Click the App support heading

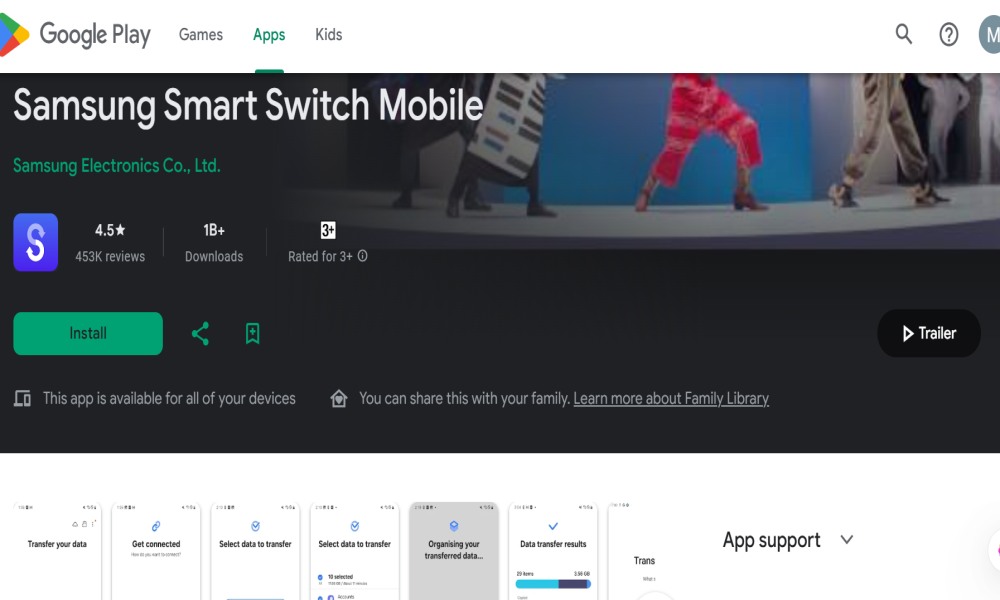[771, 541]
